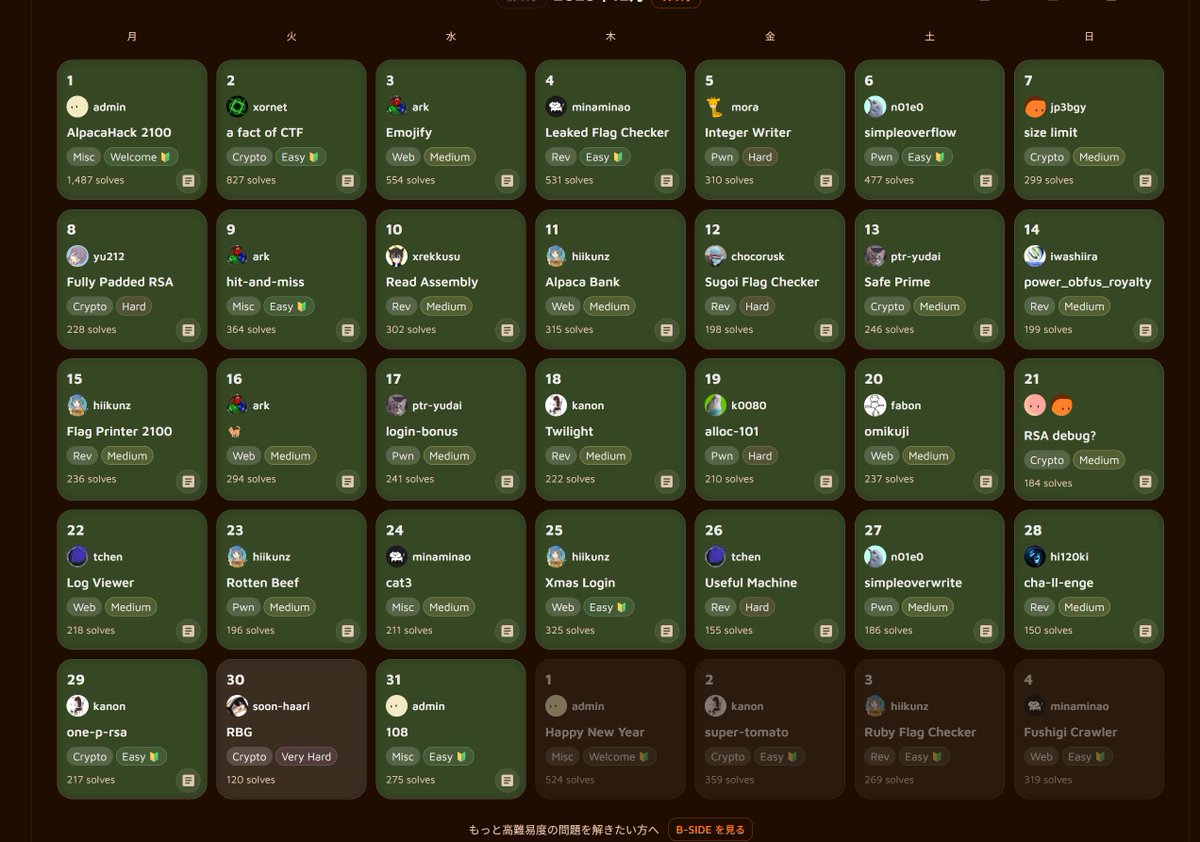Open the writeup icon on AlpacaHack 2100 card
This screenshot has height=842, width=1200.
point(188,181)
